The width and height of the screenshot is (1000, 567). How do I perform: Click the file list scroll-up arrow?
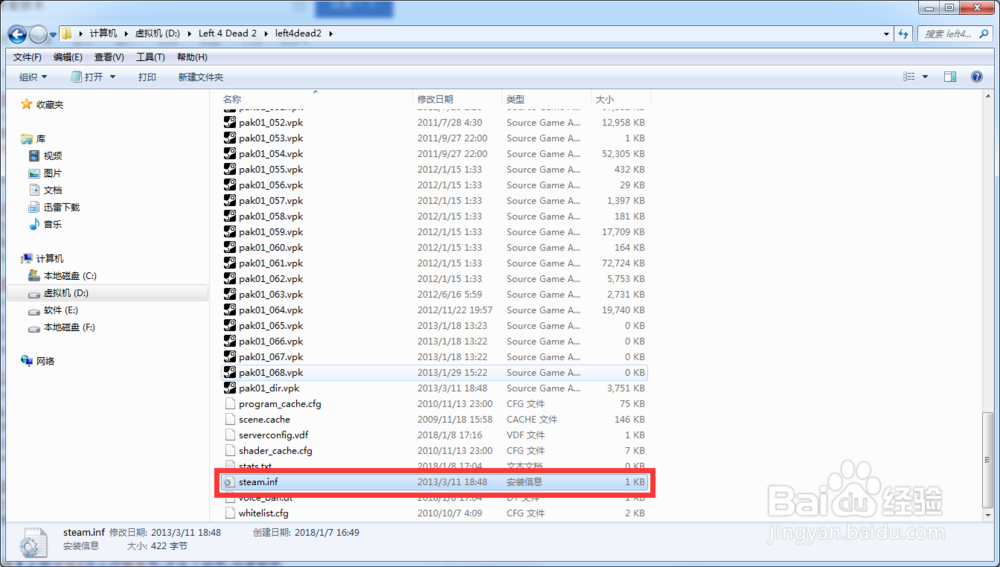pyautogui.click(x=988, y=96)
